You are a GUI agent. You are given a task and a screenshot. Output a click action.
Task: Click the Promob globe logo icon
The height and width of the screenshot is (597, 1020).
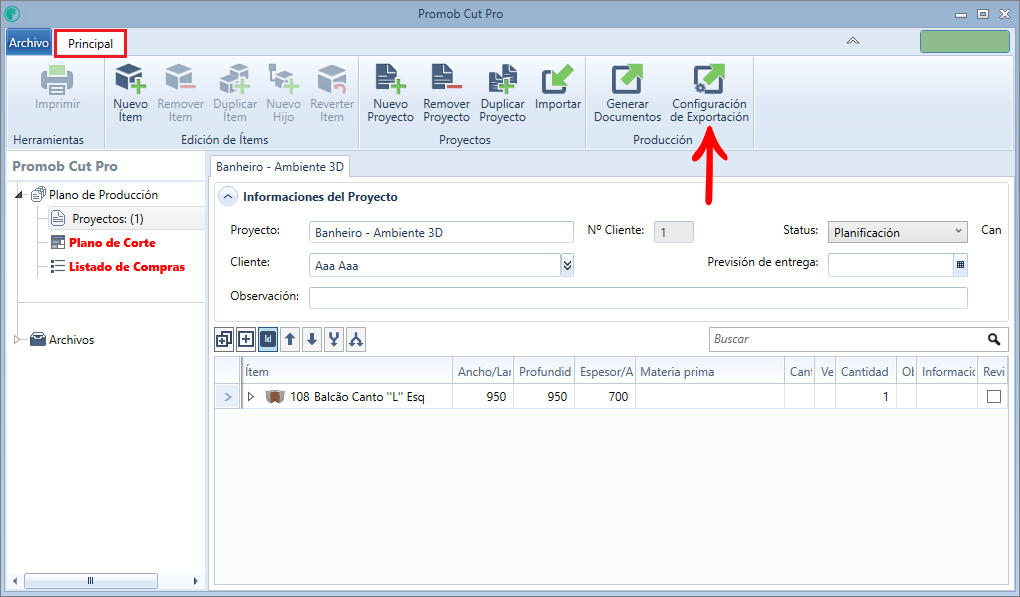(x=12, y=13)
